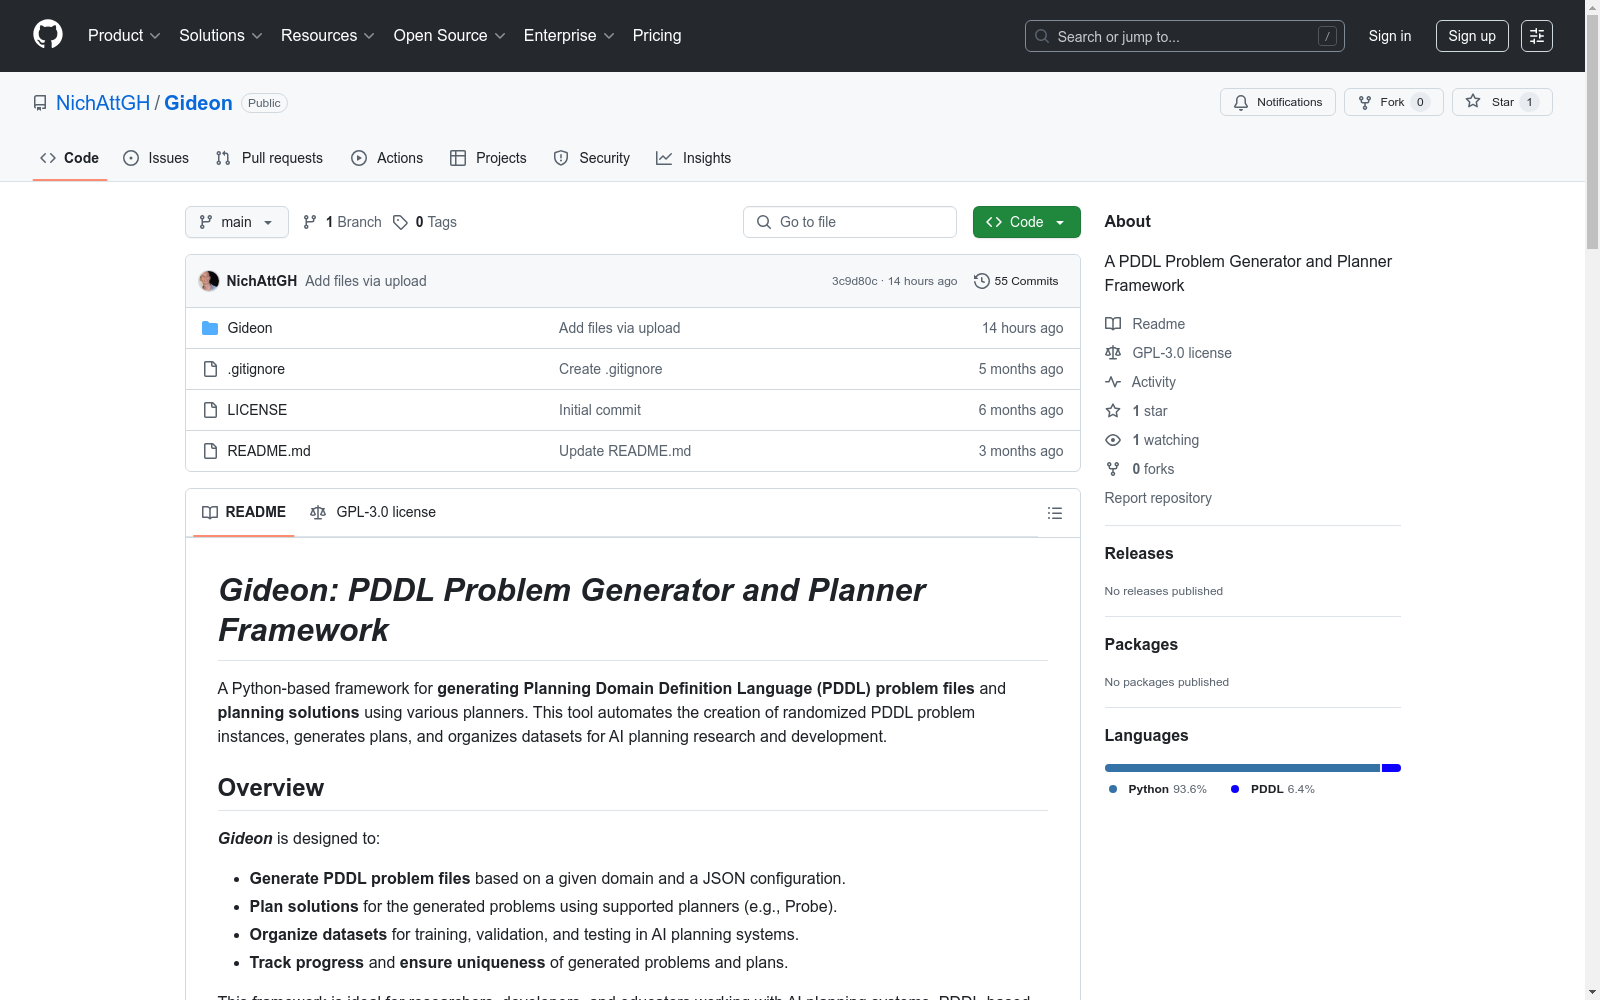This screenshot has height=1000, width=1600.
Task: Open the Releases section heading
Action: 1139,553
